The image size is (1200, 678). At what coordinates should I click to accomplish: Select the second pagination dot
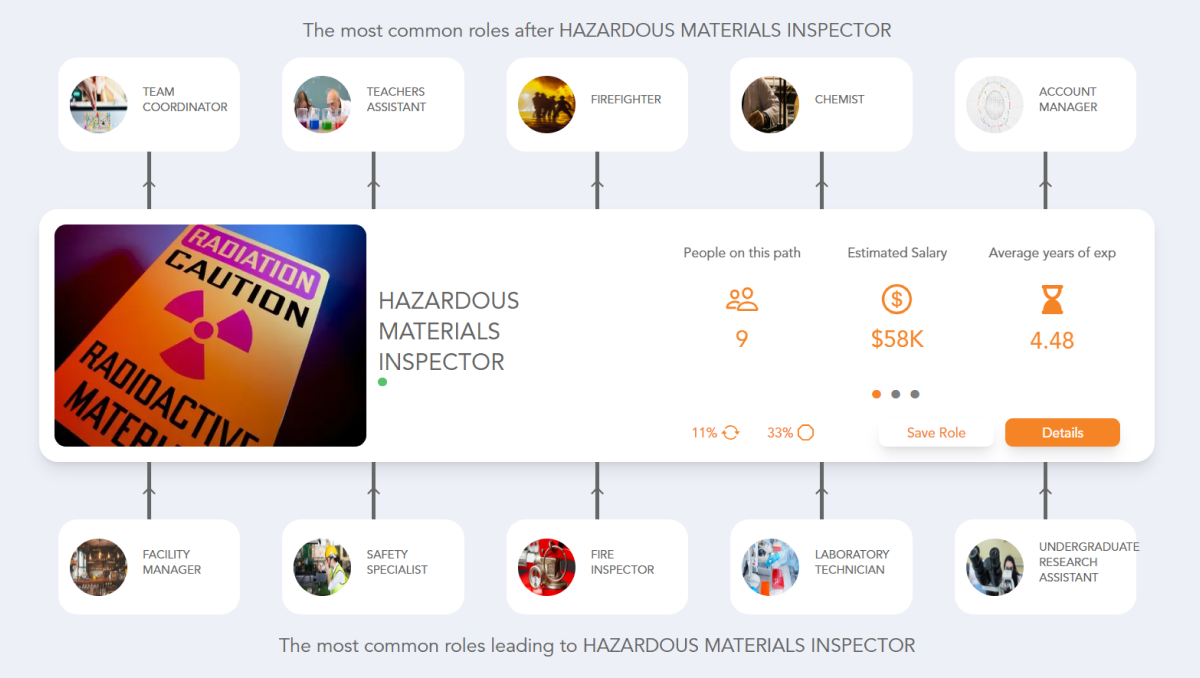pos(895,394)
